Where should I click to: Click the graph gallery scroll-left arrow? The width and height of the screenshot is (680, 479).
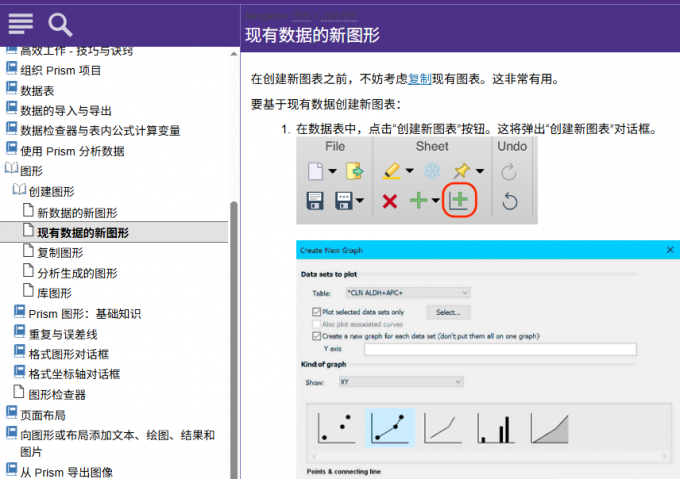tap(314, 456)
